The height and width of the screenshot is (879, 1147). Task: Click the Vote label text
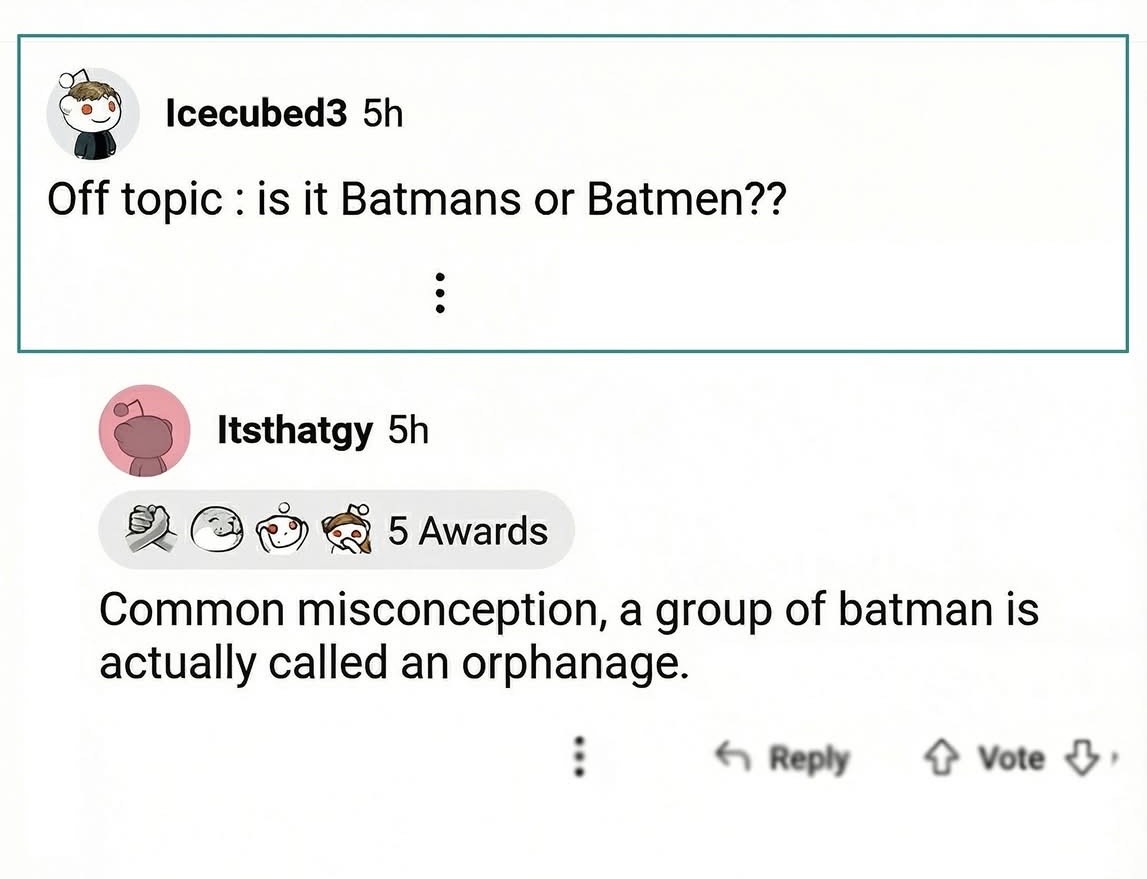click(1012, 758)
